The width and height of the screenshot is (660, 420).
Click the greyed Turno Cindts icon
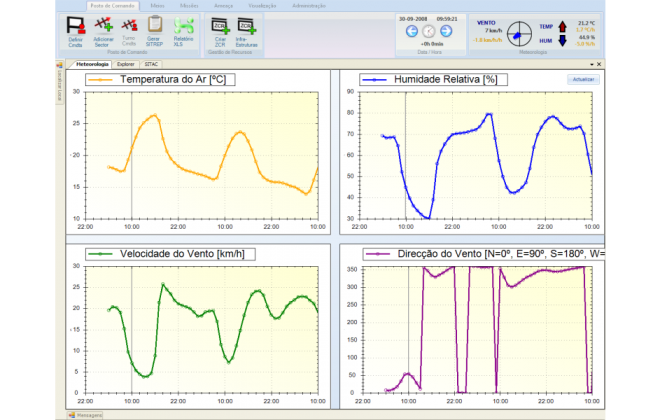129,26
